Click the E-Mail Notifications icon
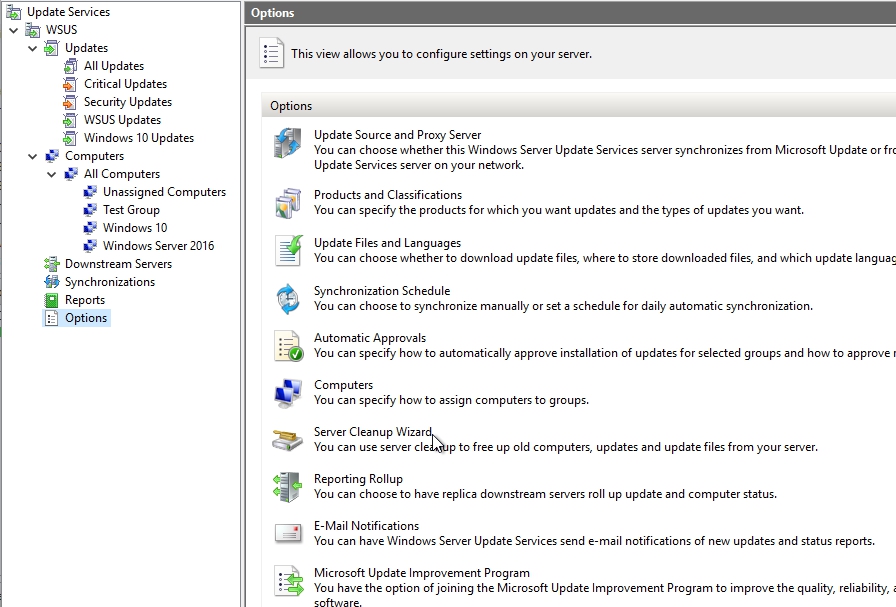Image resolution: width=896 pixels, height=607 pixels. point(287,534)
